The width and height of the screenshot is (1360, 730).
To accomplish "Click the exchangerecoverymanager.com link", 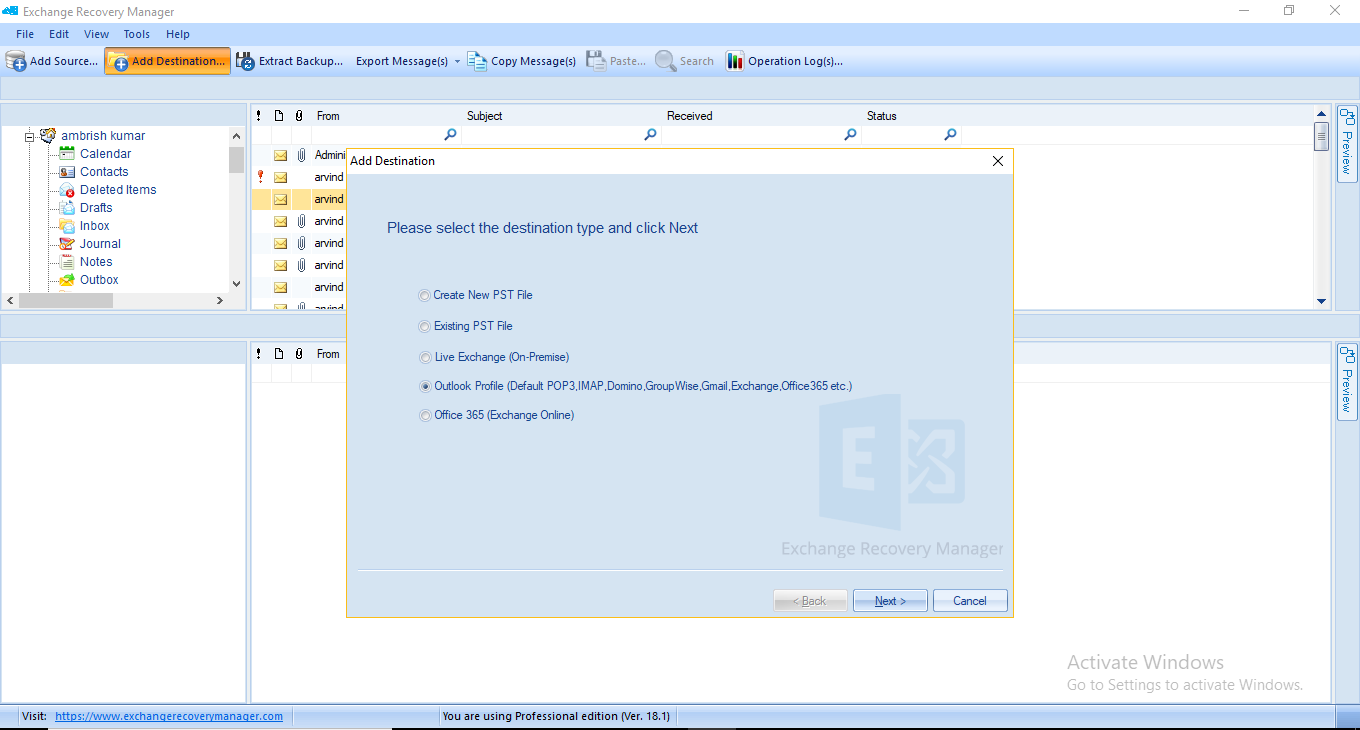I will [169, 716].
